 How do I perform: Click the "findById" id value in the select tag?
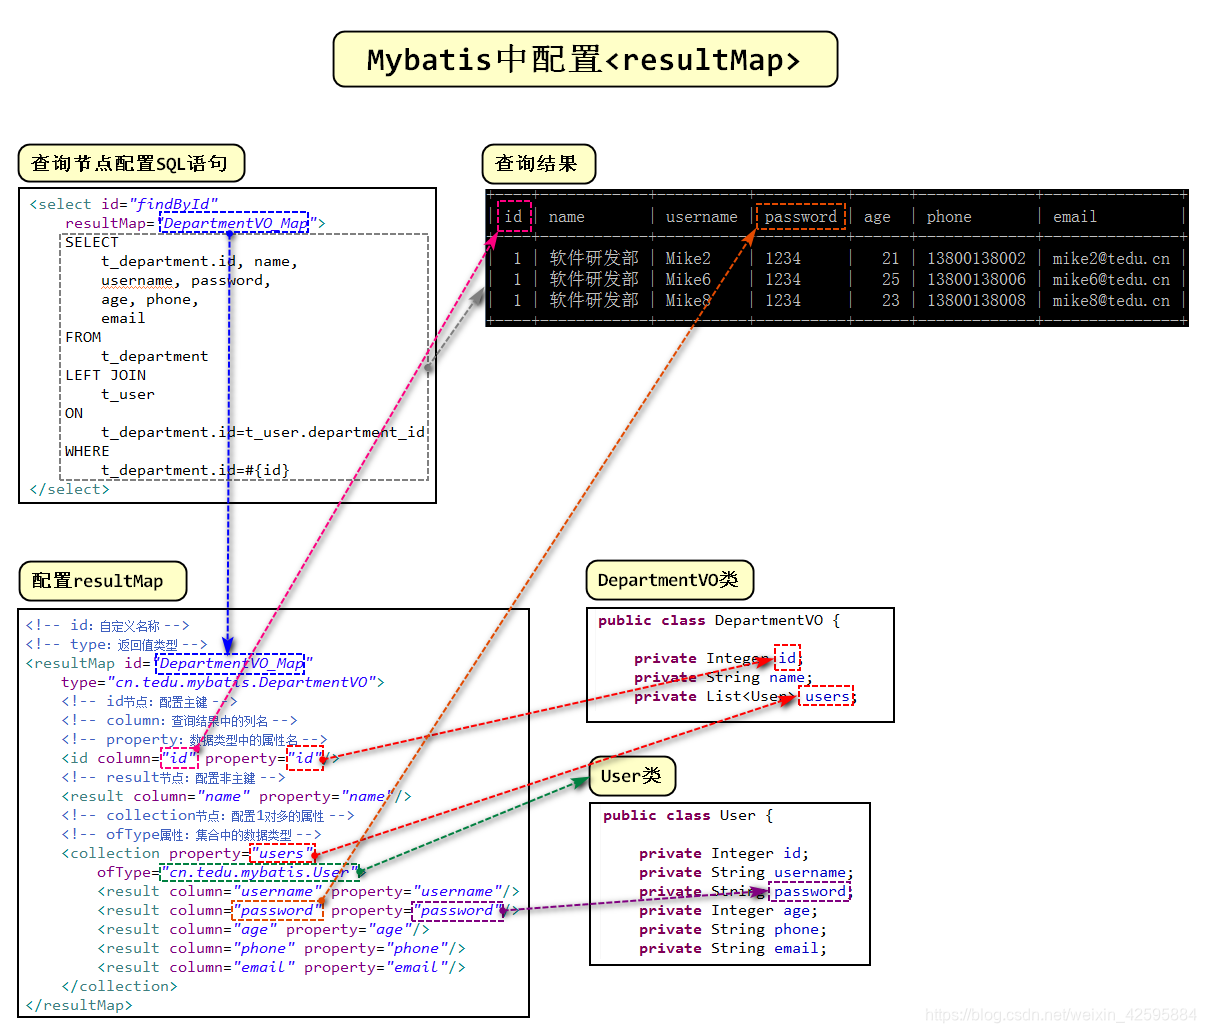pyautogui.click(x=173, y=204)
